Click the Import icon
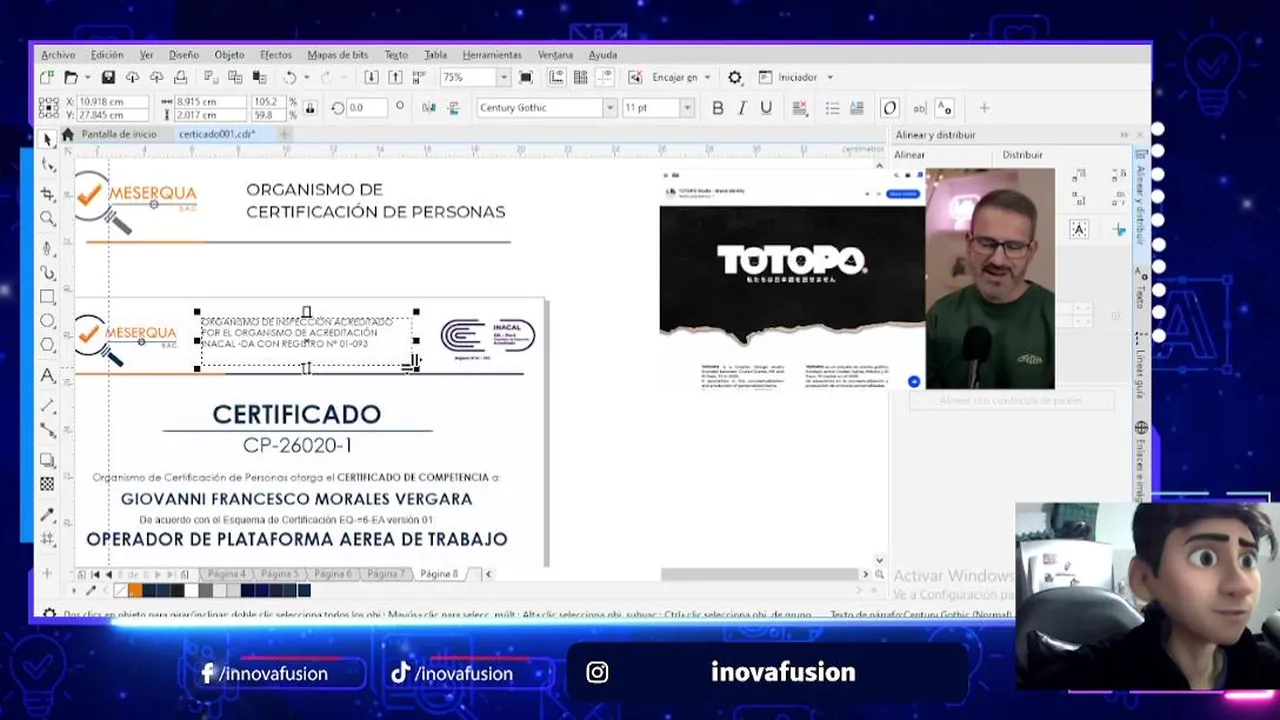 371,77
